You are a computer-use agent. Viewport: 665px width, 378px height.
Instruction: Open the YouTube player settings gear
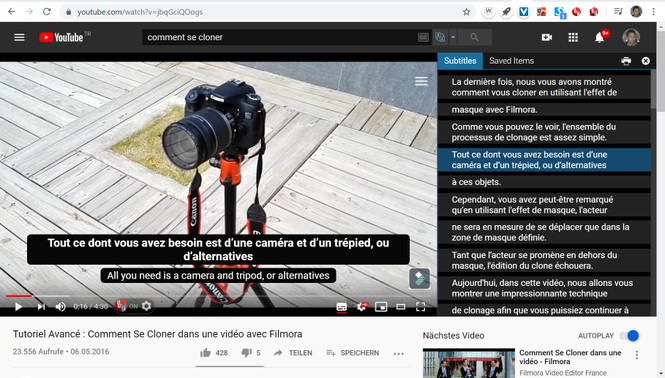coord(362,306)
